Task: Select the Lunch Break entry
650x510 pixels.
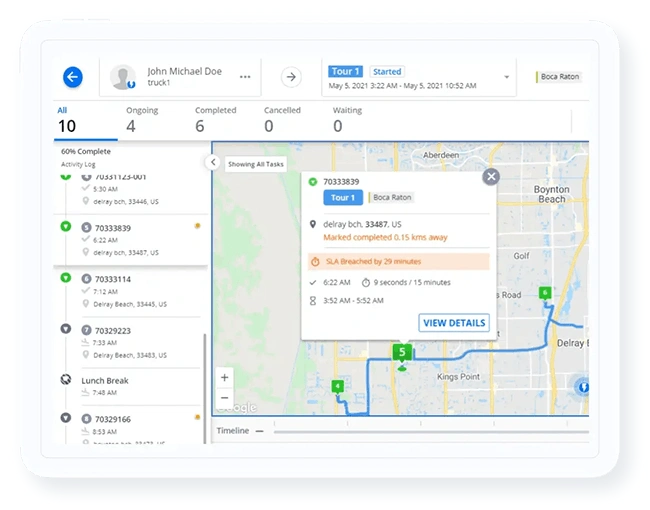Action: tap(131, 386)
